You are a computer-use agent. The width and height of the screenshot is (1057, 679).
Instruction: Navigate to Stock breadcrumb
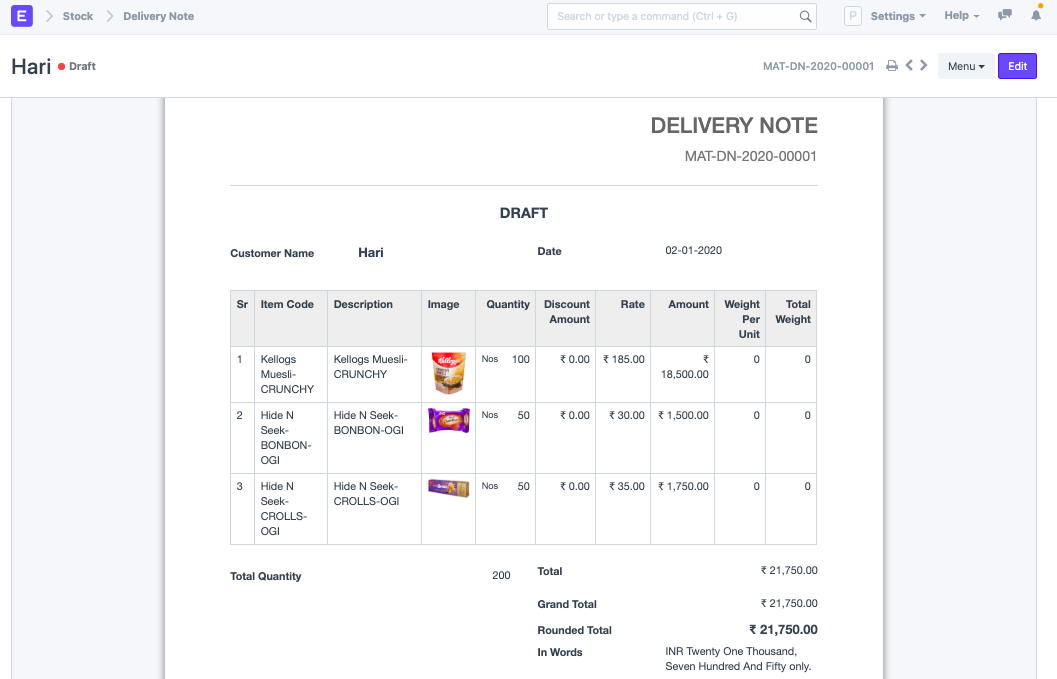click(x=78, y=16)
